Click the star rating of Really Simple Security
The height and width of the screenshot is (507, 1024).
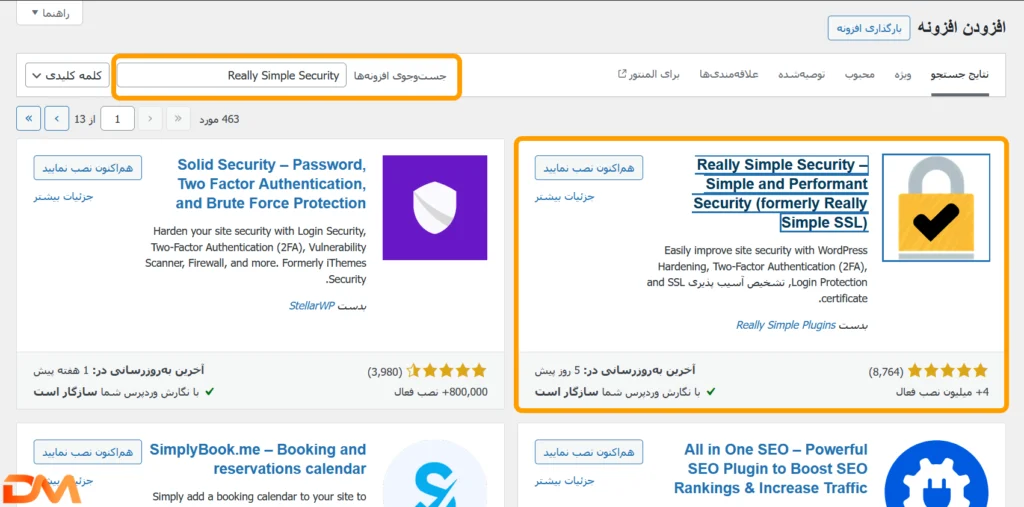[x=948, y=370]
